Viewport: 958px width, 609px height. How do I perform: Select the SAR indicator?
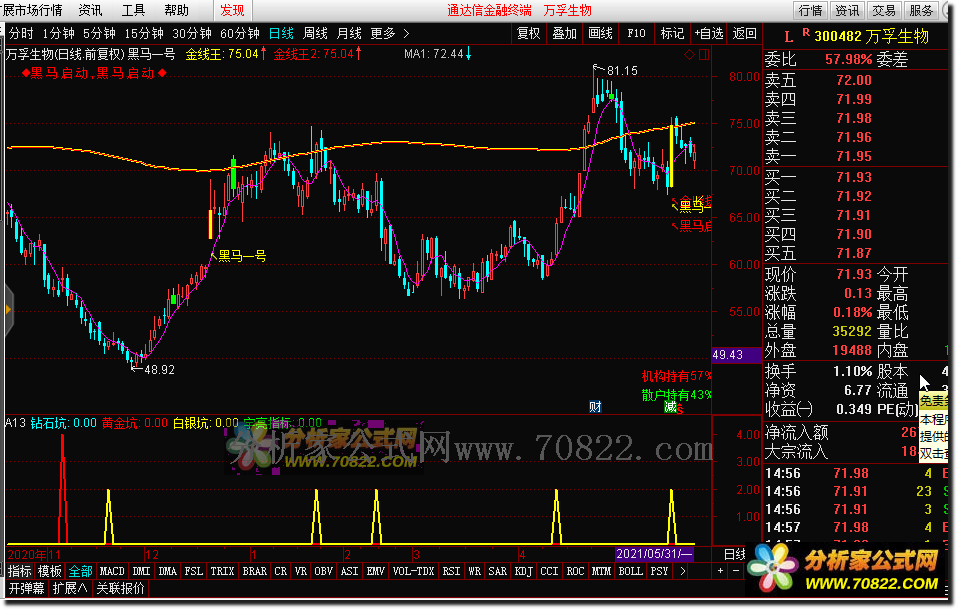(x=497, y=571)
